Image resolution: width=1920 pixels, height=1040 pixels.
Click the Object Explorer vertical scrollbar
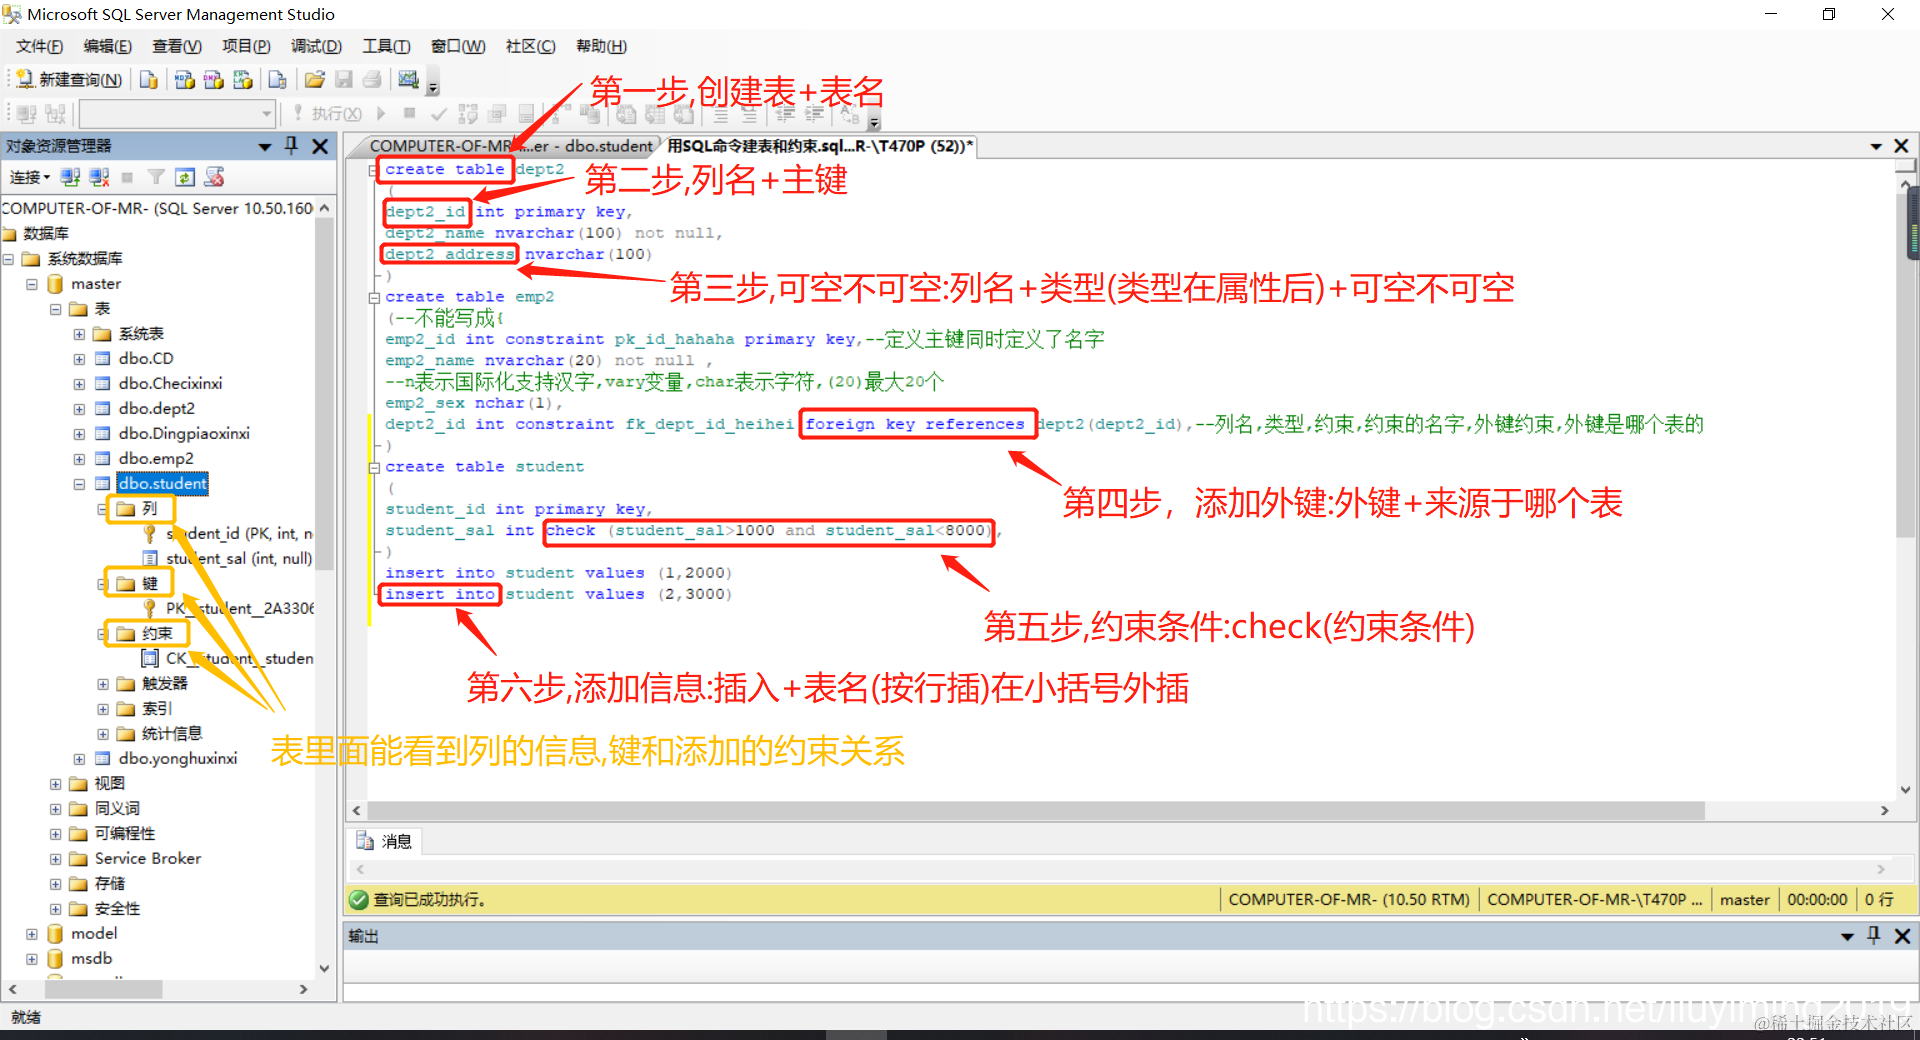pyautogui.click(x=324, y=394)
